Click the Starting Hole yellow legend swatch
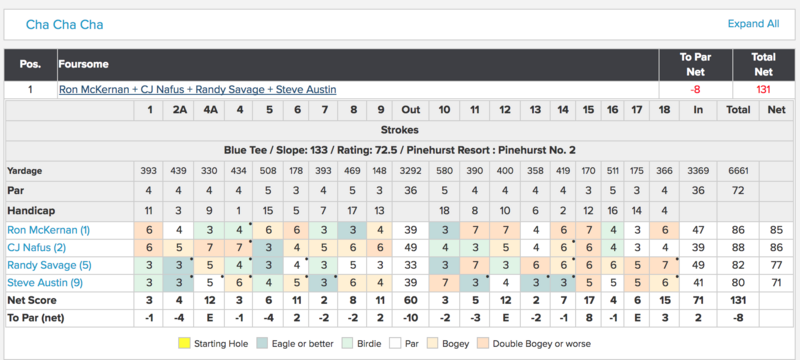 (x=184, y=343)
